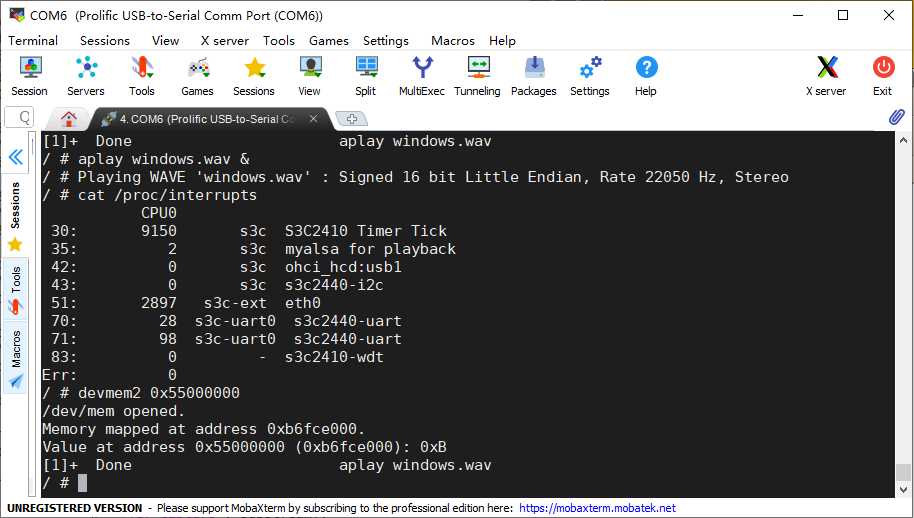Open the Sessions menu in menu bar

(x=105, y=40)
